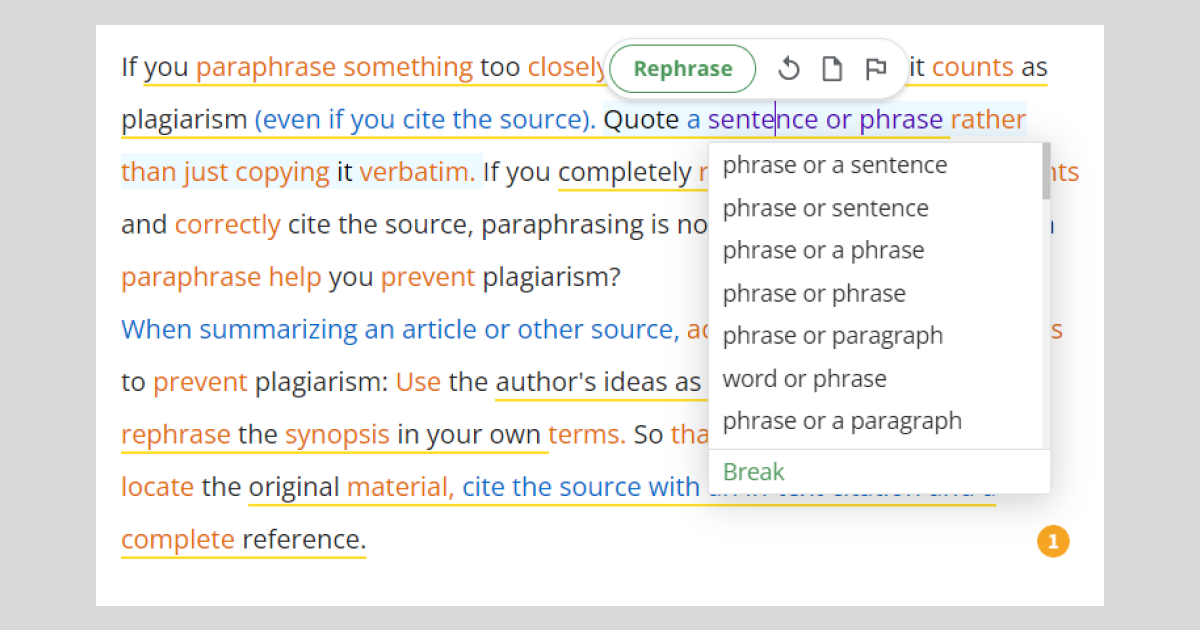Click the orange badge showing number 1
The height and width of the screenshot is (630, 1200).
[1053, 542]
